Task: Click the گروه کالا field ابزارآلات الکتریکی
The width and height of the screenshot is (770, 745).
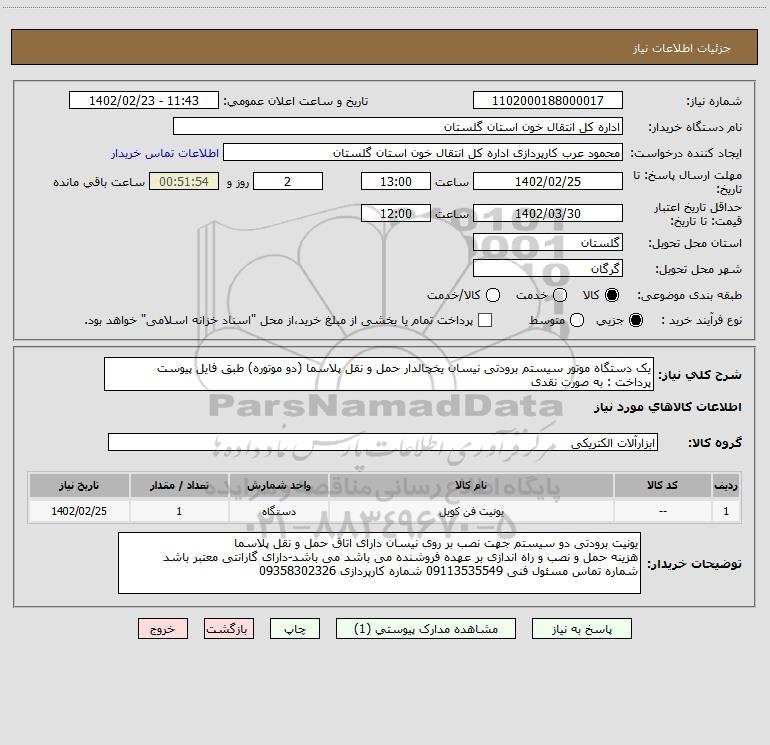Action: 383,442
